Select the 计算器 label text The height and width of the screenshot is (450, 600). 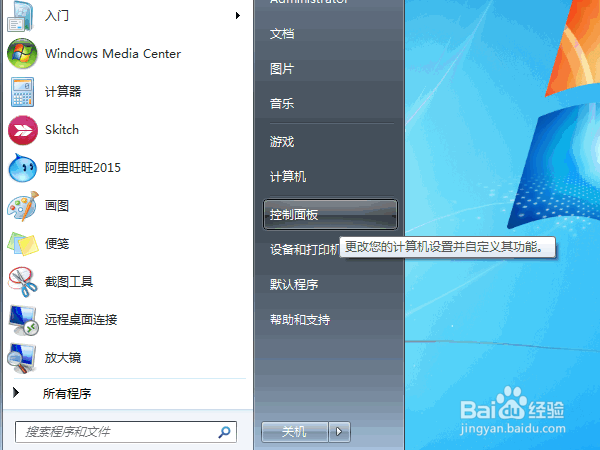click(x=63, y=91)
